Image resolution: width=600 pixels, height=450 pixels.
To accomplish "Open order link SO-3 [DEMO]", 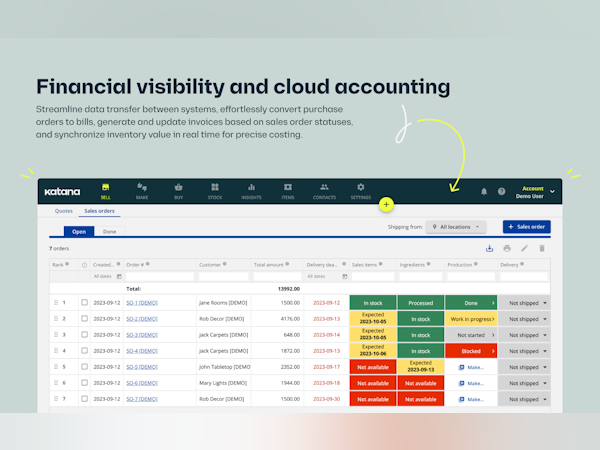I will 142,335.
